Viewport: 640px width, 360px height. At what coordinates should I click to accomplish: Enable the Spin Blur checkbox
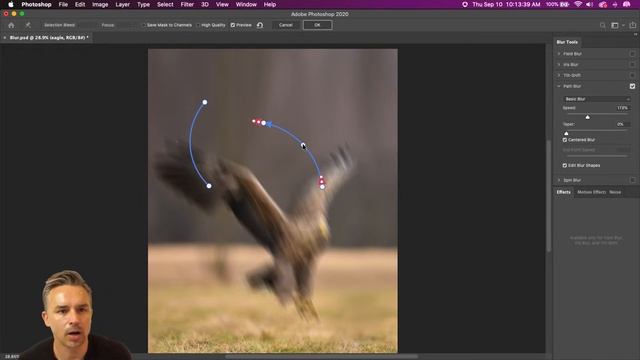coord(632,180)
